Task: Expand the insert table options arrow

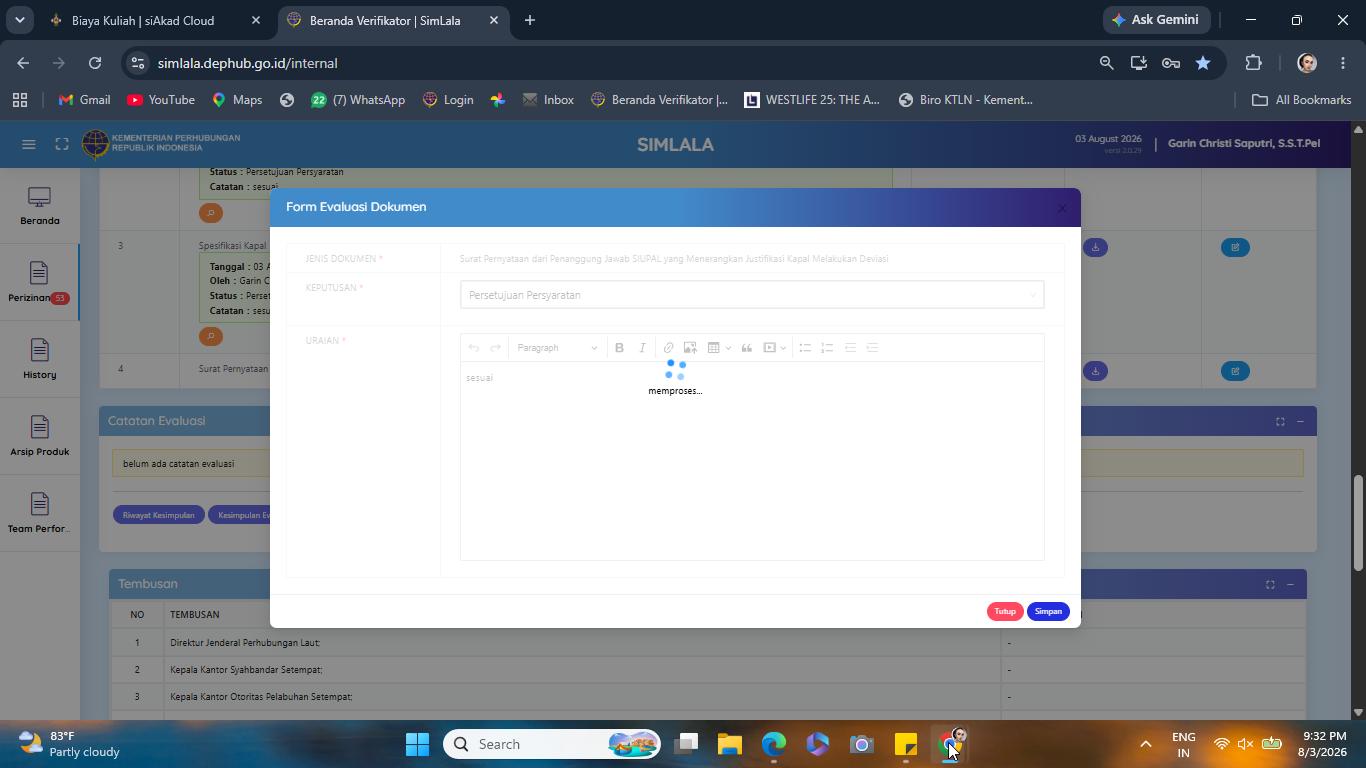Action: click(728, 348)
